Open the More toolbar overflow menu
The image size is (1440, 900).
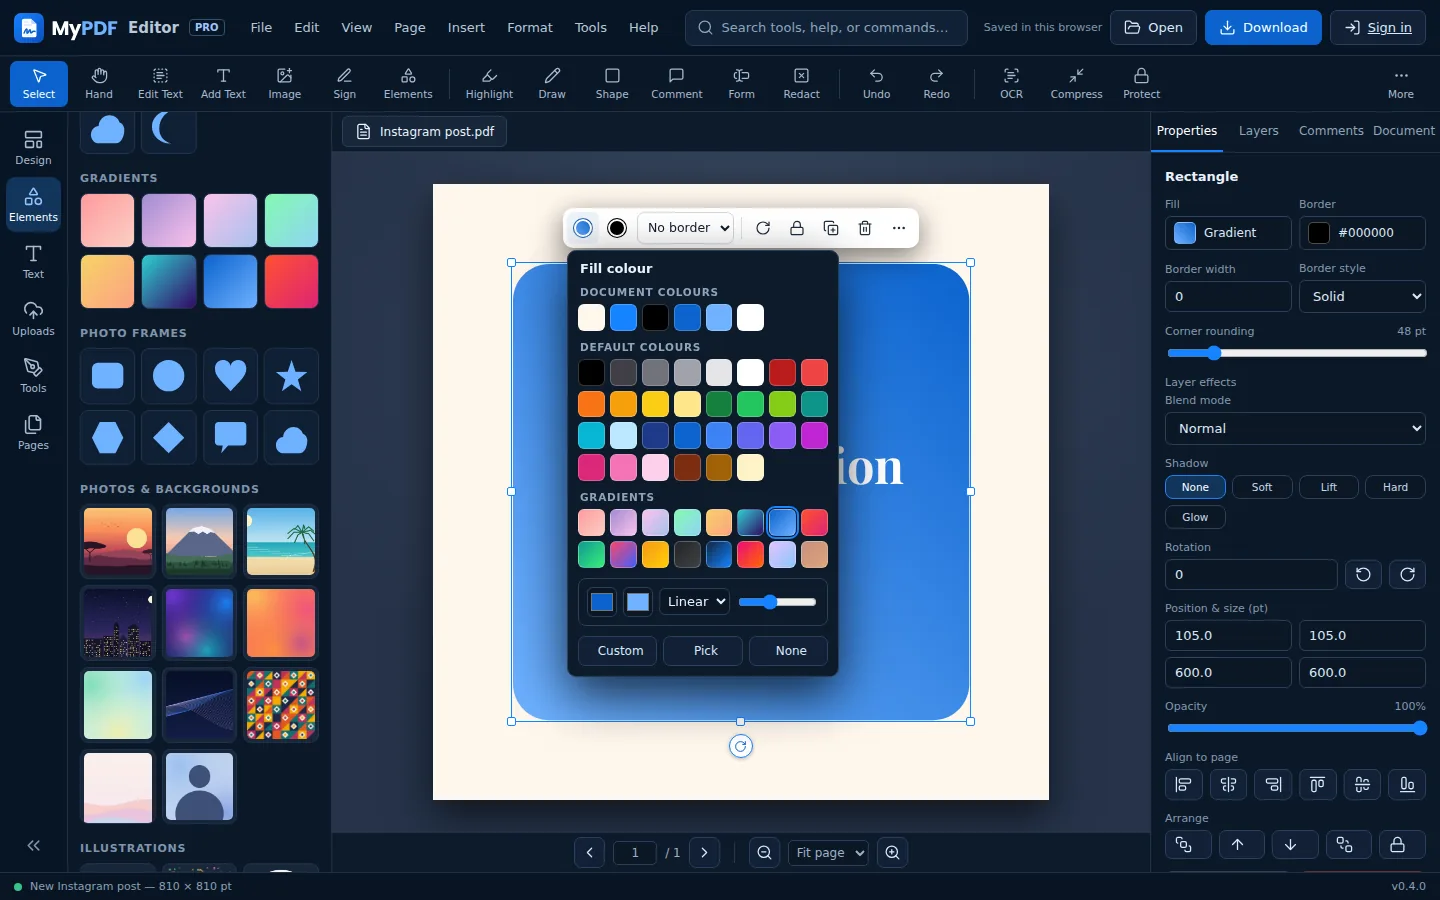[x=1400, y=83]
